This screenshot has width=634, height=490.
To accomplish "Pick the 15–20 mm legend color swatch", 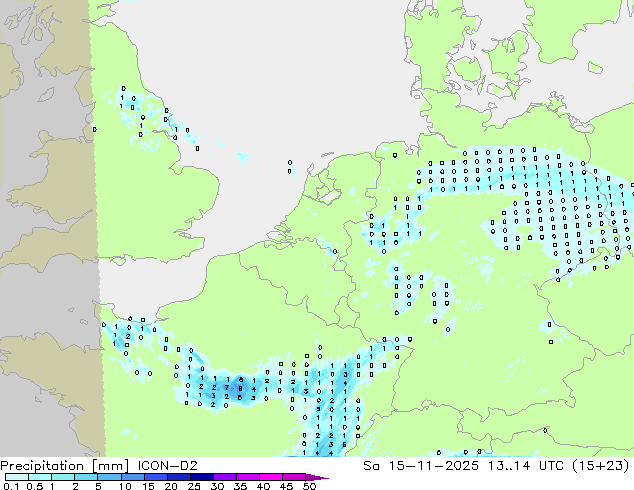I will coord(155,477).
